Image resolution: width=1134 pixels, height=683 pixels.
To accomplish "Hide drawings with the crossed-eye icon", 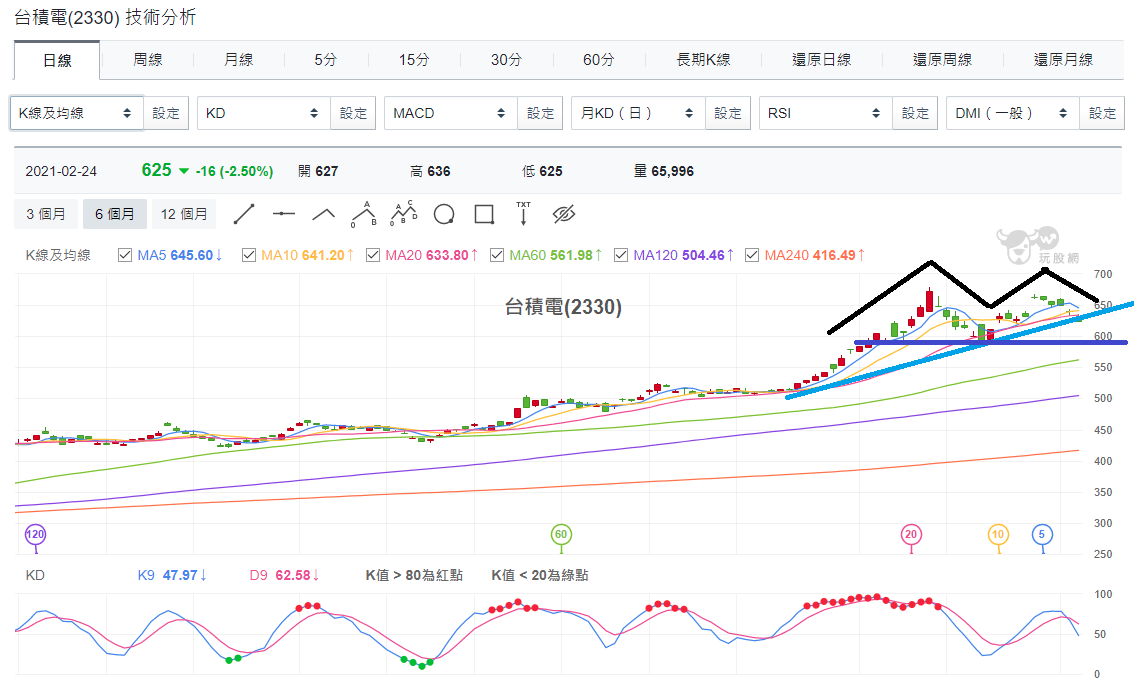I will click(563, 214).
